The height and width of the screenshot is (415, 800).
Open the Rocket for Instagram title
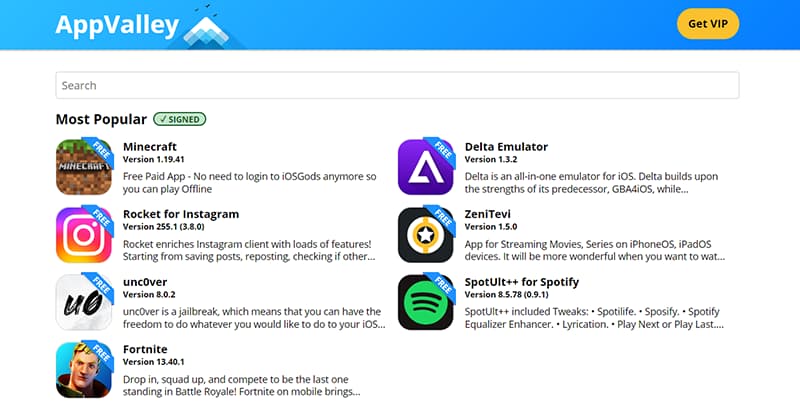pyautogui.click(x=181, y=214)
